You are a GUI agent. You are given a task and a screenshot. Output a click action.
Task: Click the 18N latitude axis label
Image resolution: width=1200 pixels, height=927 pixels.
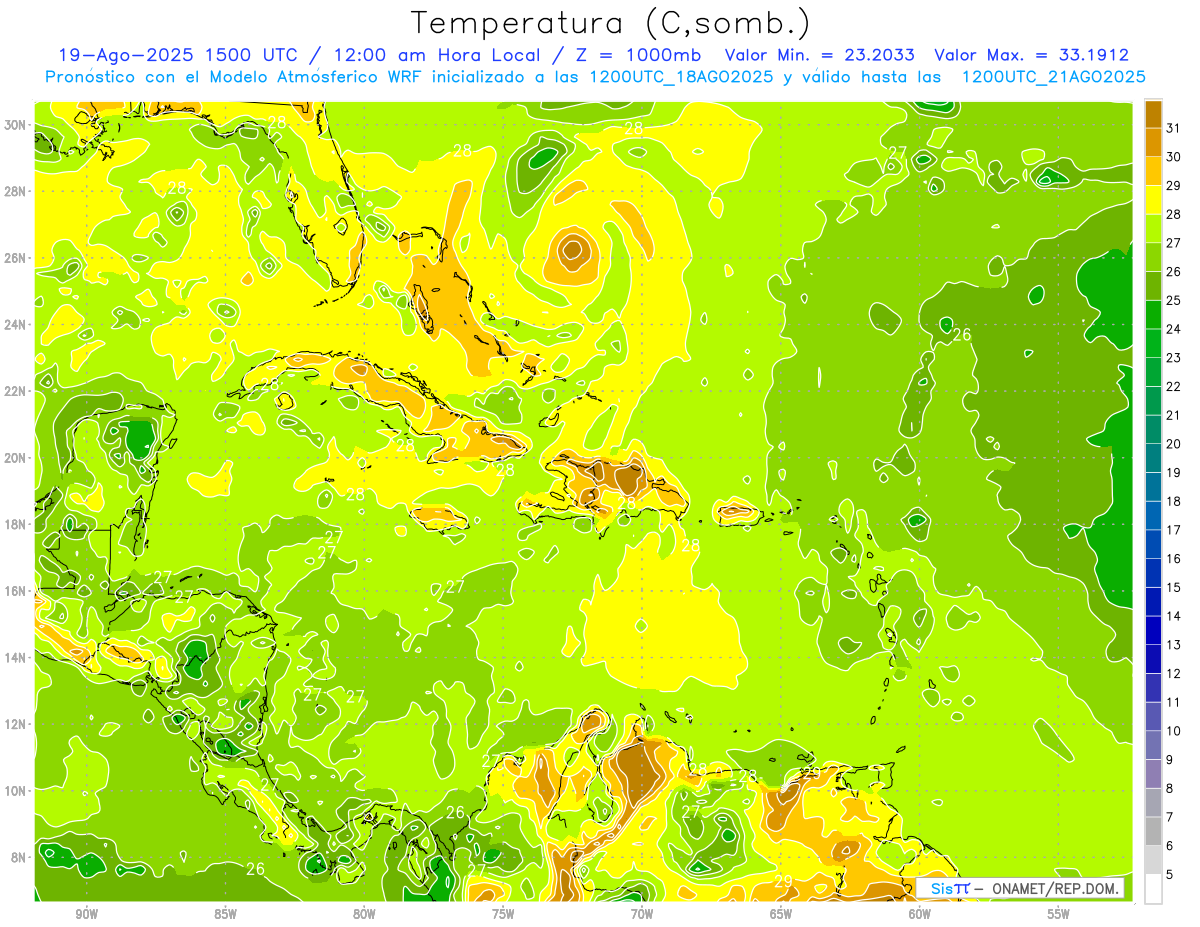click(x=14, y=525)
